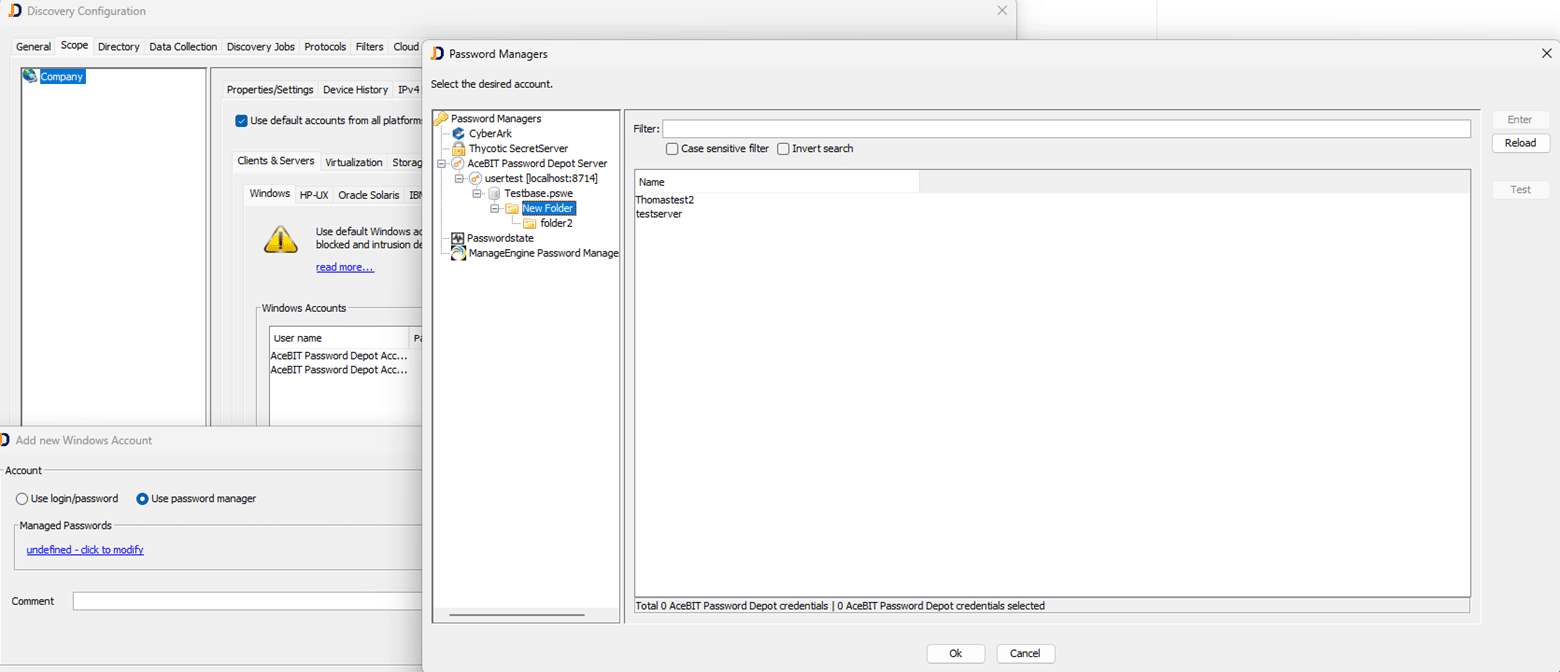Toggle the Invert search checkbox
The width and height of the screenshot is (1560, 672).
[783, 149]
